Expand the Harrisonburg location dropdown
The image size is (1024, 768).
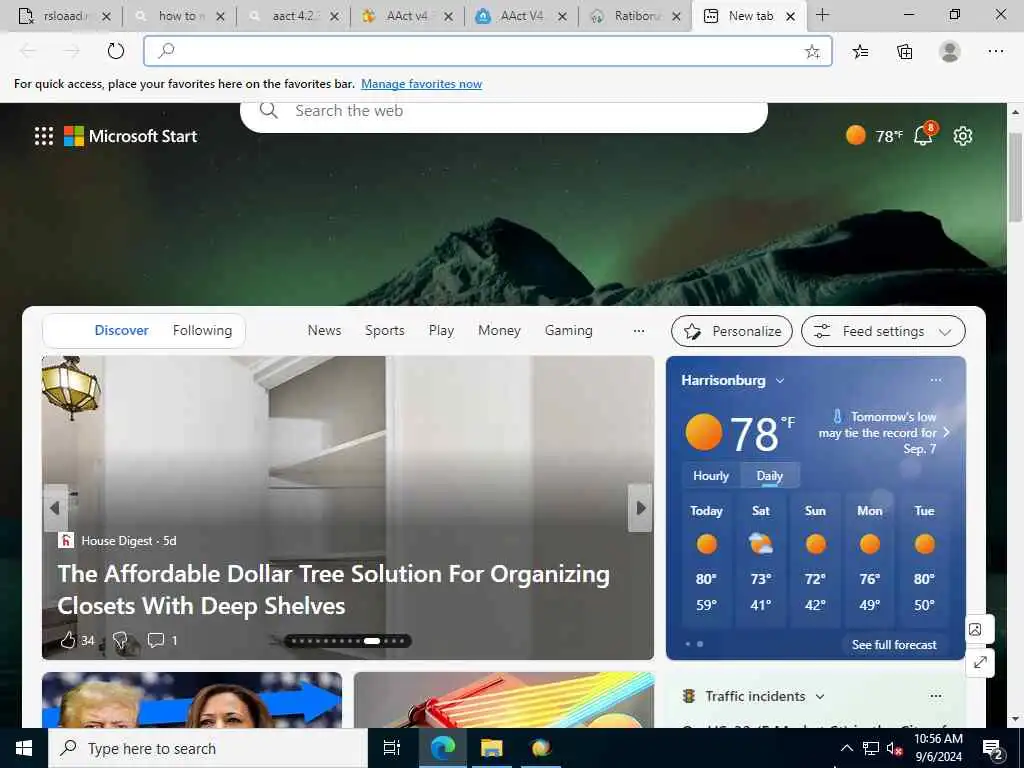(780, 381)
